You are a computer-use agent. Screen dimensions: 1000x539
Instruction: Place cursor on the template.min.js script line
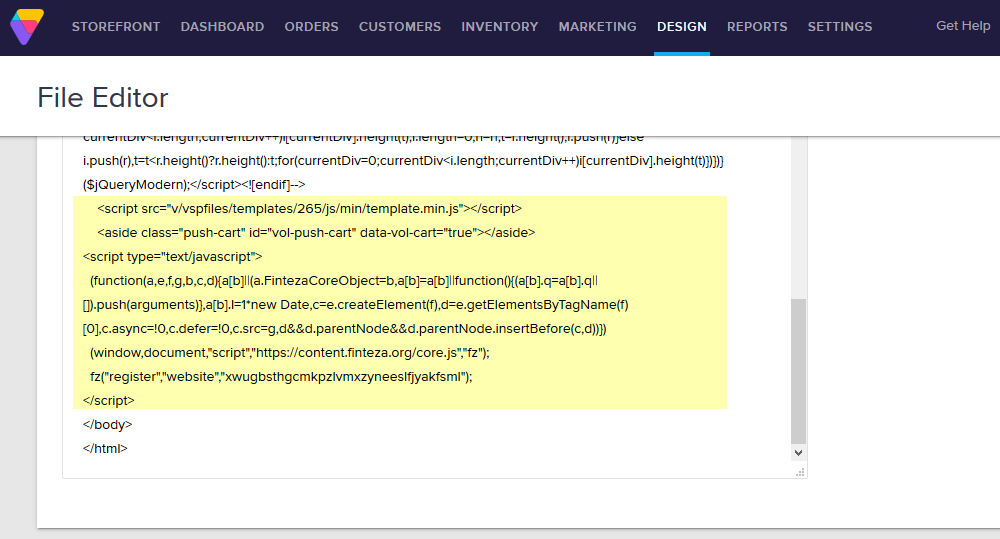tap(309, 208)
